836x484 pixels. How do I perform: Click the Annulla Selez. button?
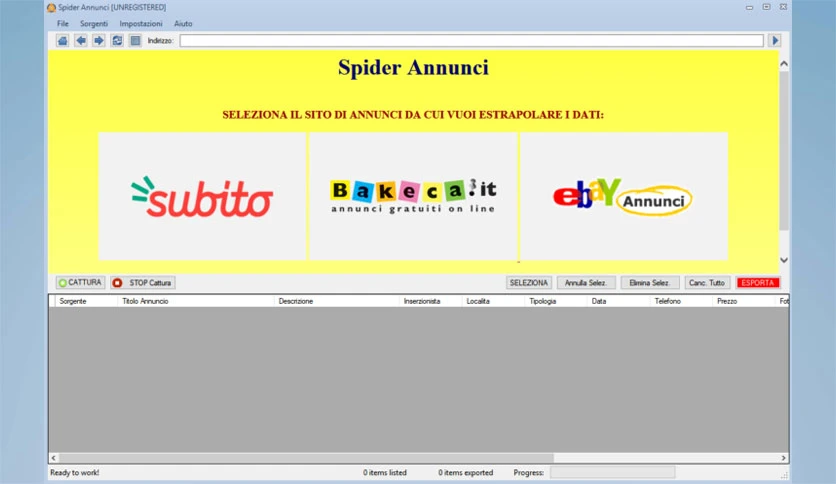[586, 283]
